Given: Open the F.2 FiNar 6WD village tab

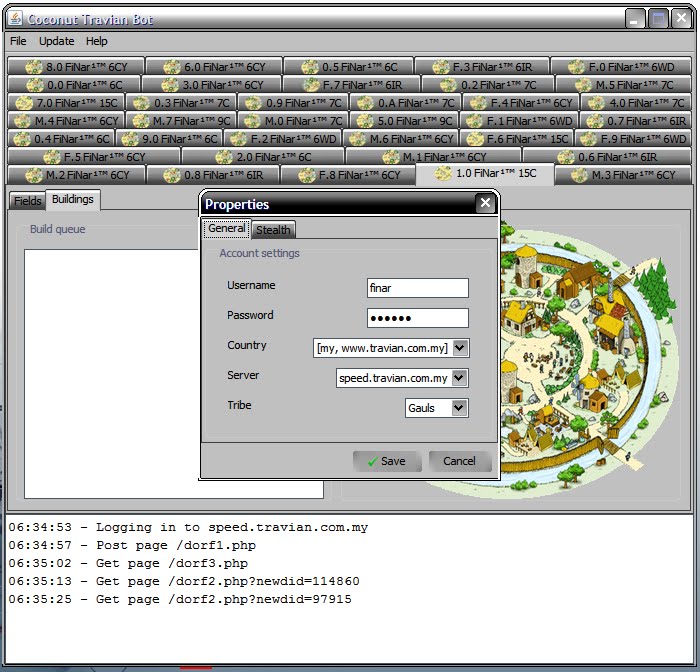Looking at the screenshot, I should point(283,139).
